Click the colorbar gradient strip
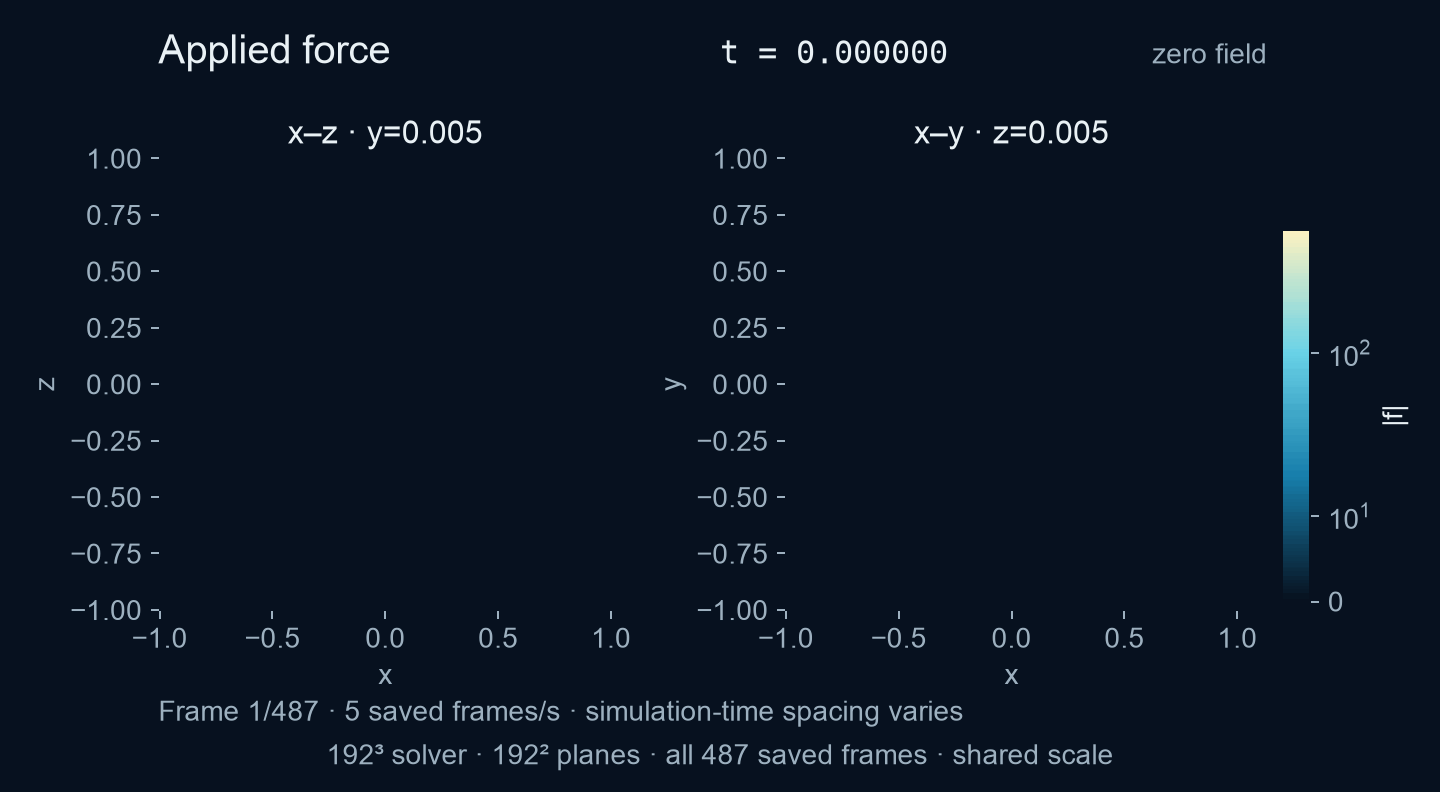 (1295, 415)
